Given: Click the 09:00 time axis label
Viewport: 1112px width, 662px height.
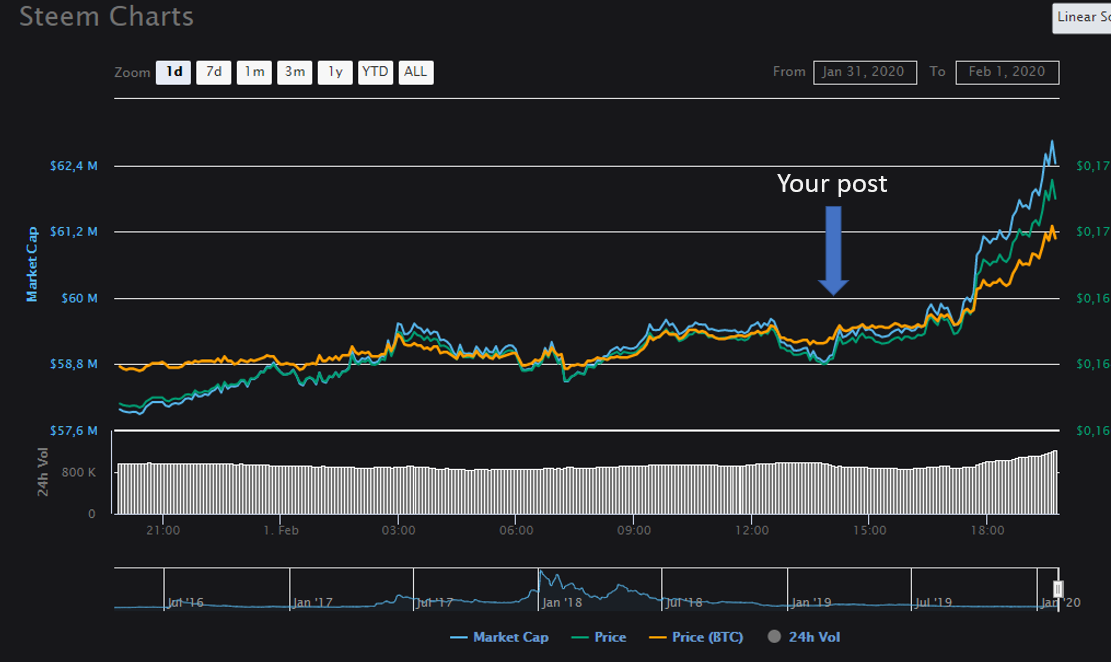Looking at the screenshot, I should [634, 530].
